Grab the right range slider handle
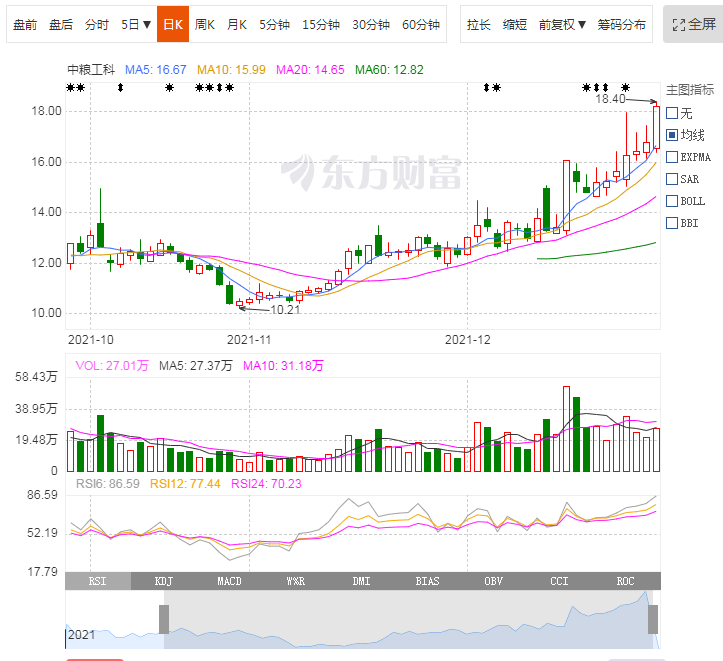This screenshot has height=661, width=723. point(653,620)
